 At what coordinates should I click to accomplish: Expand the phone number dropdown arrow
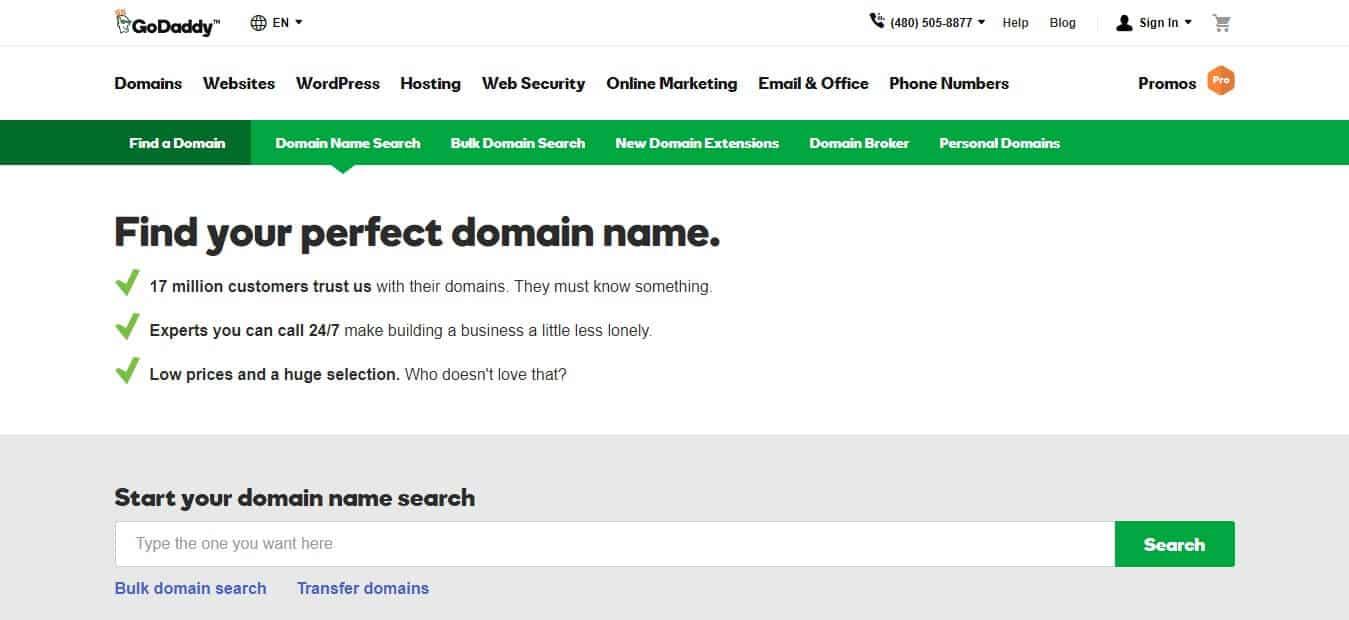coord(981,22)
